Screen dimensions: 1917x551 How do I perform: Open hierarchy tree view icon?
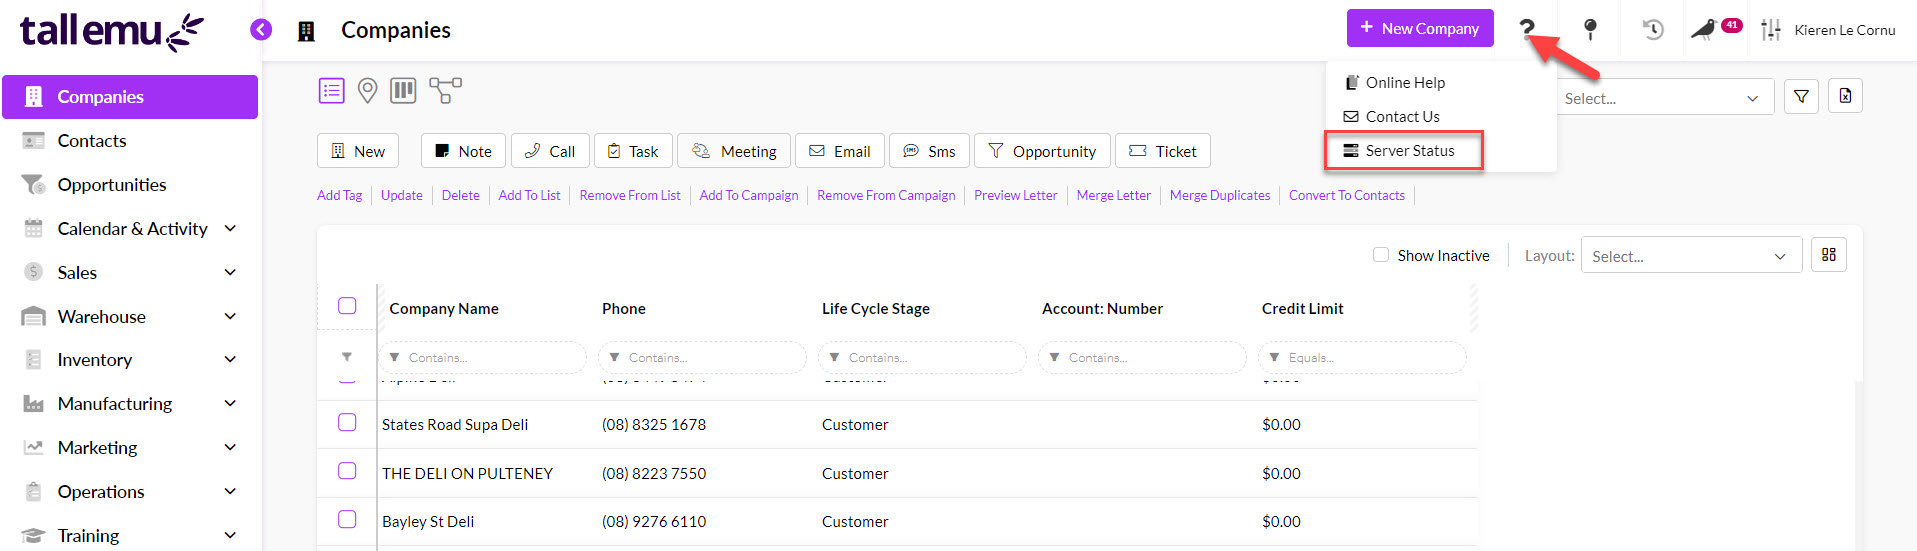(445, 90)
